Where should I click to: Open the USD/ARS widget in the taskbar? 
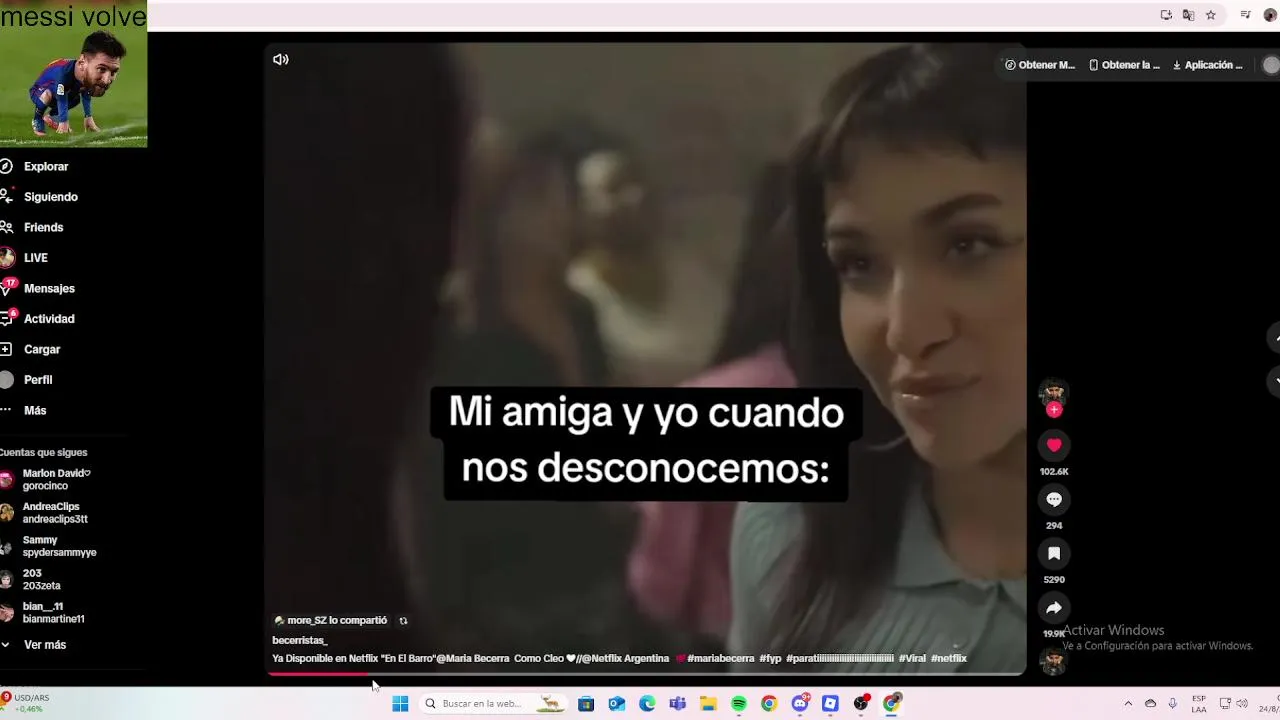25,703
